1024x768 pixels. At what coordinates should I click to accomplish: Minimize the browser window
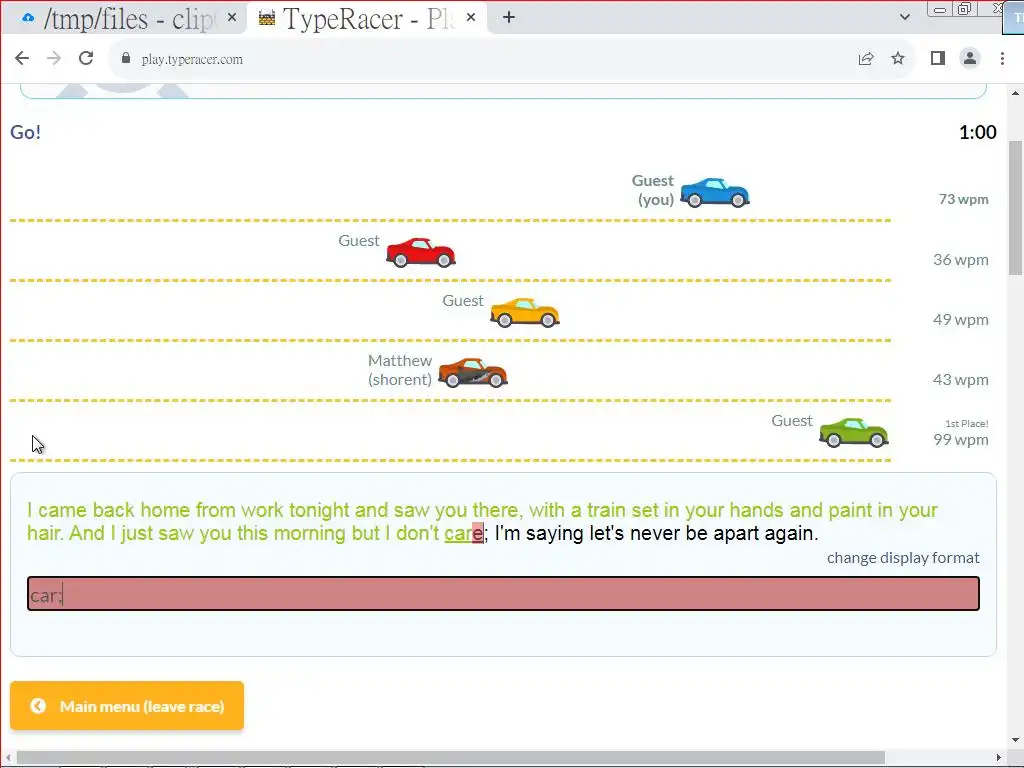(940, 9)
